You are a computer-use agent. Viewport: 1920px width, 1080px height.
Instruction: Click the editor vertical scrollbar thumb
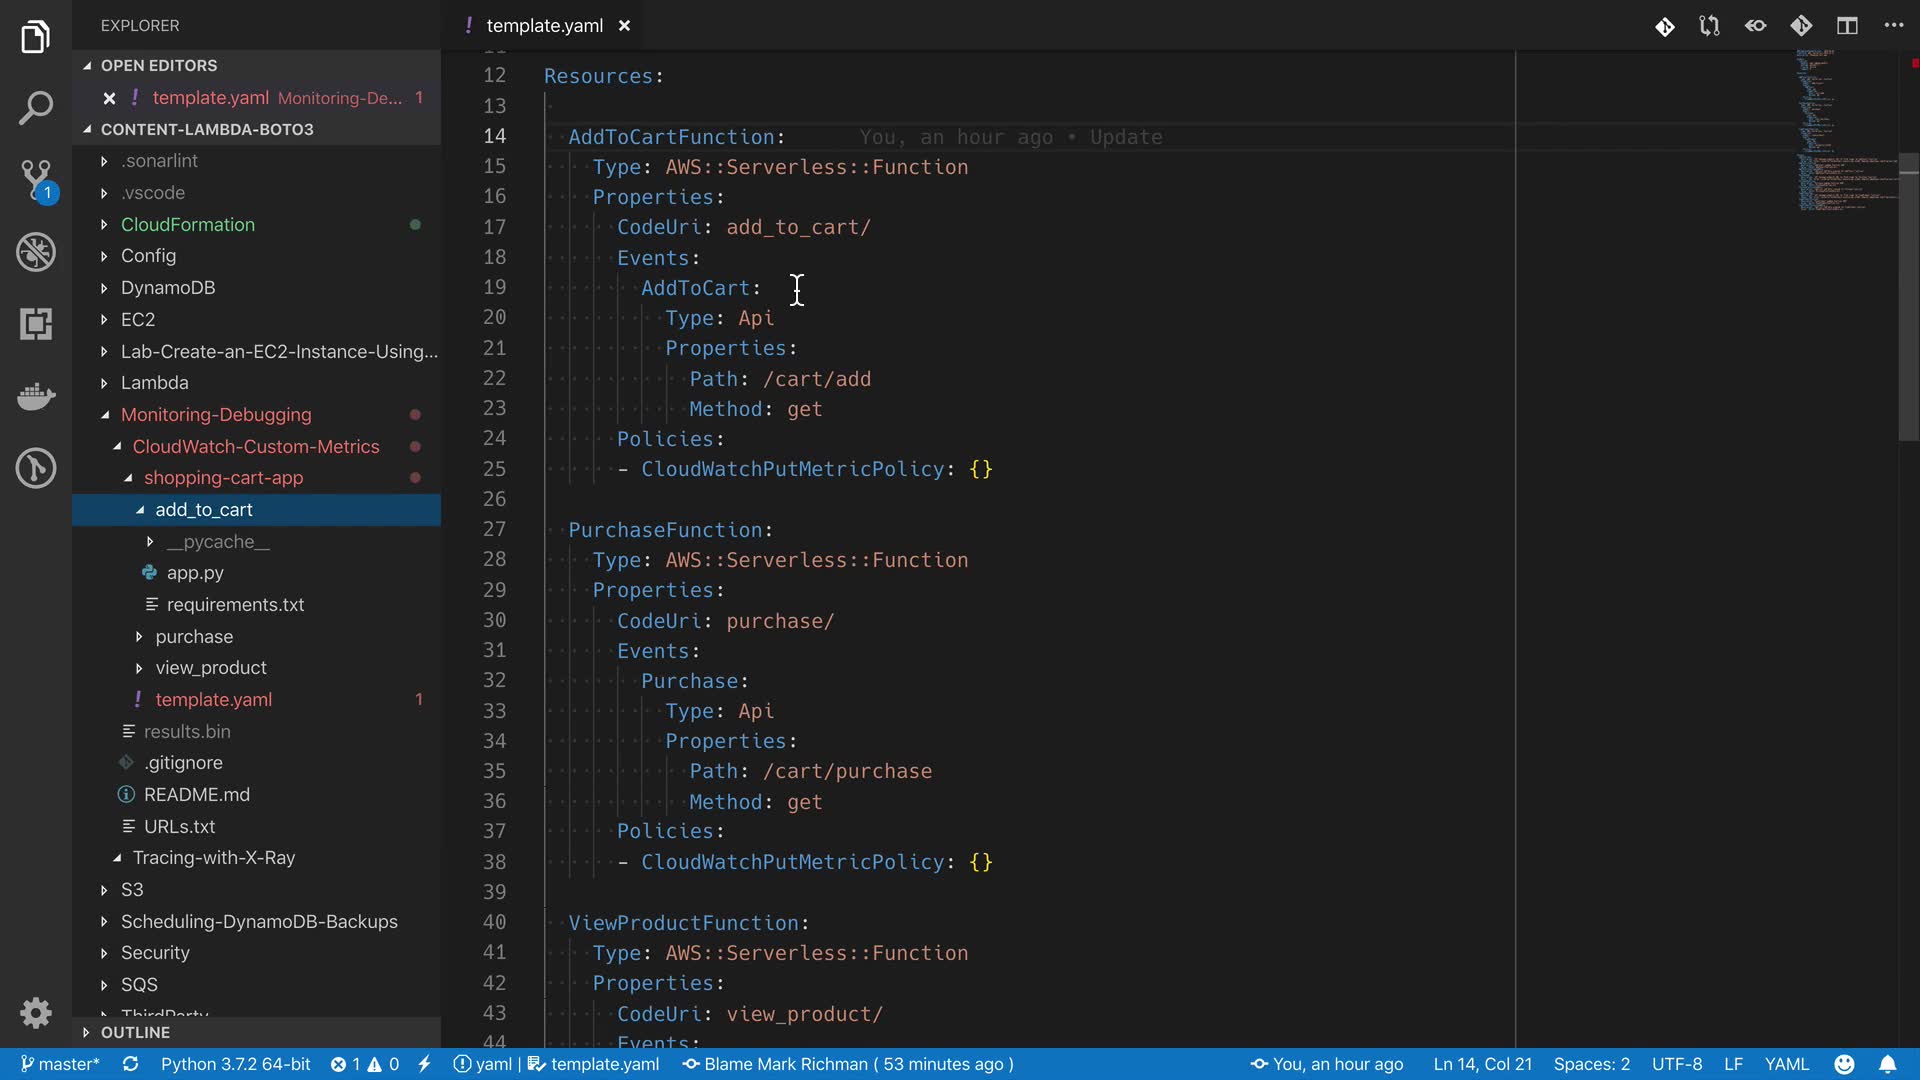(1908, 297)
